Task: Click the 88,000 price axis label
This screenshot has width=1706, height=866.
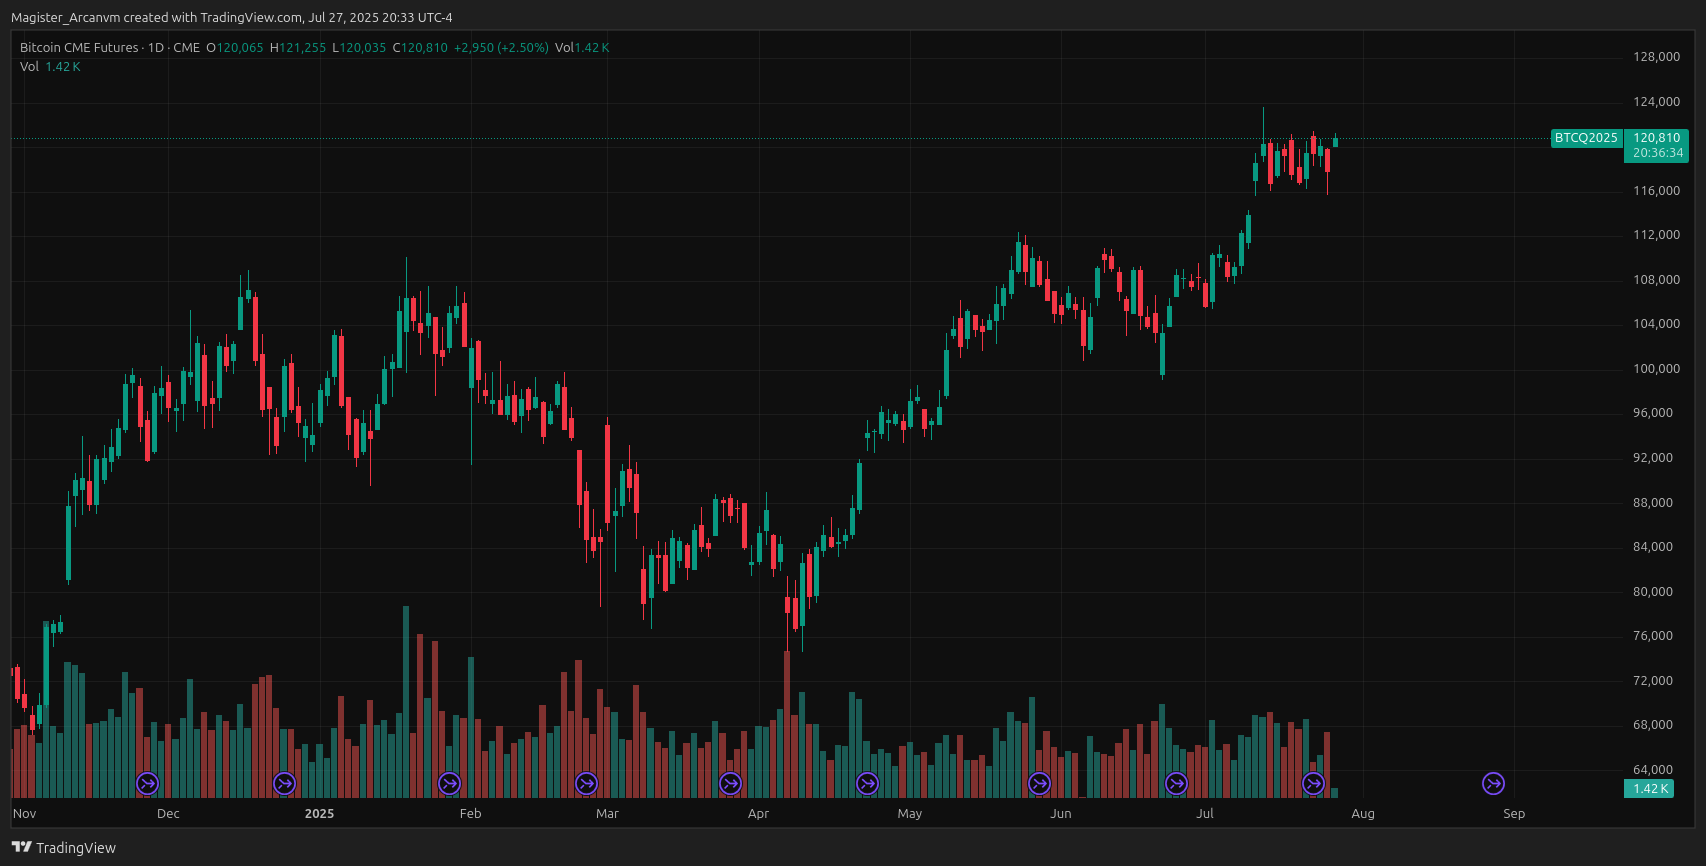Action: pyautogui.click(x=1653, y=503)
